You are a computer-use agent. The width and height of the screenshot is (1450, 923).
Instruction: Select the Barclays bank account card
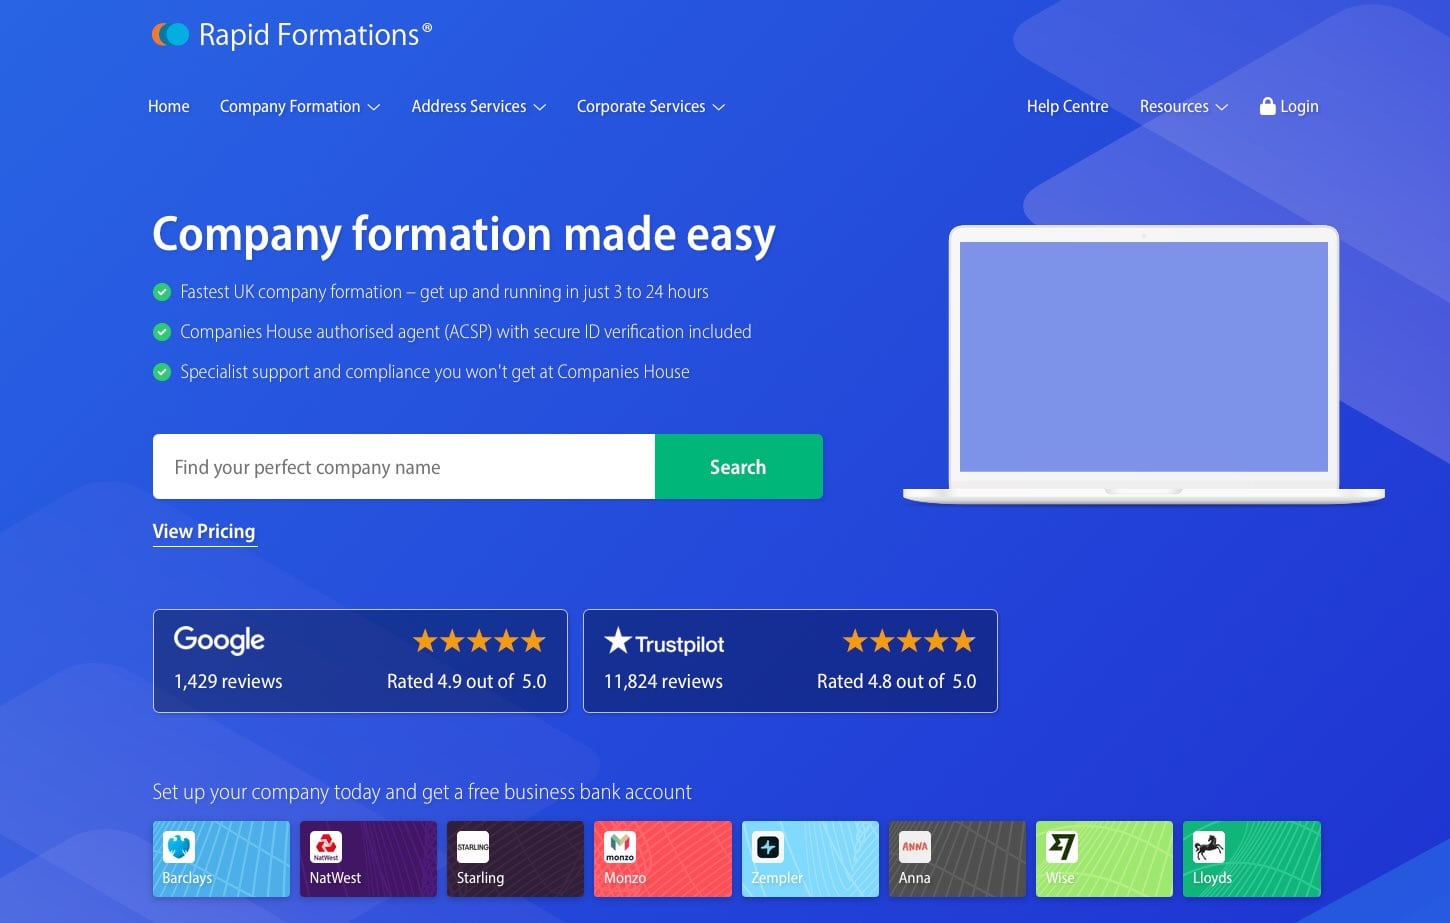coord(221,859)
